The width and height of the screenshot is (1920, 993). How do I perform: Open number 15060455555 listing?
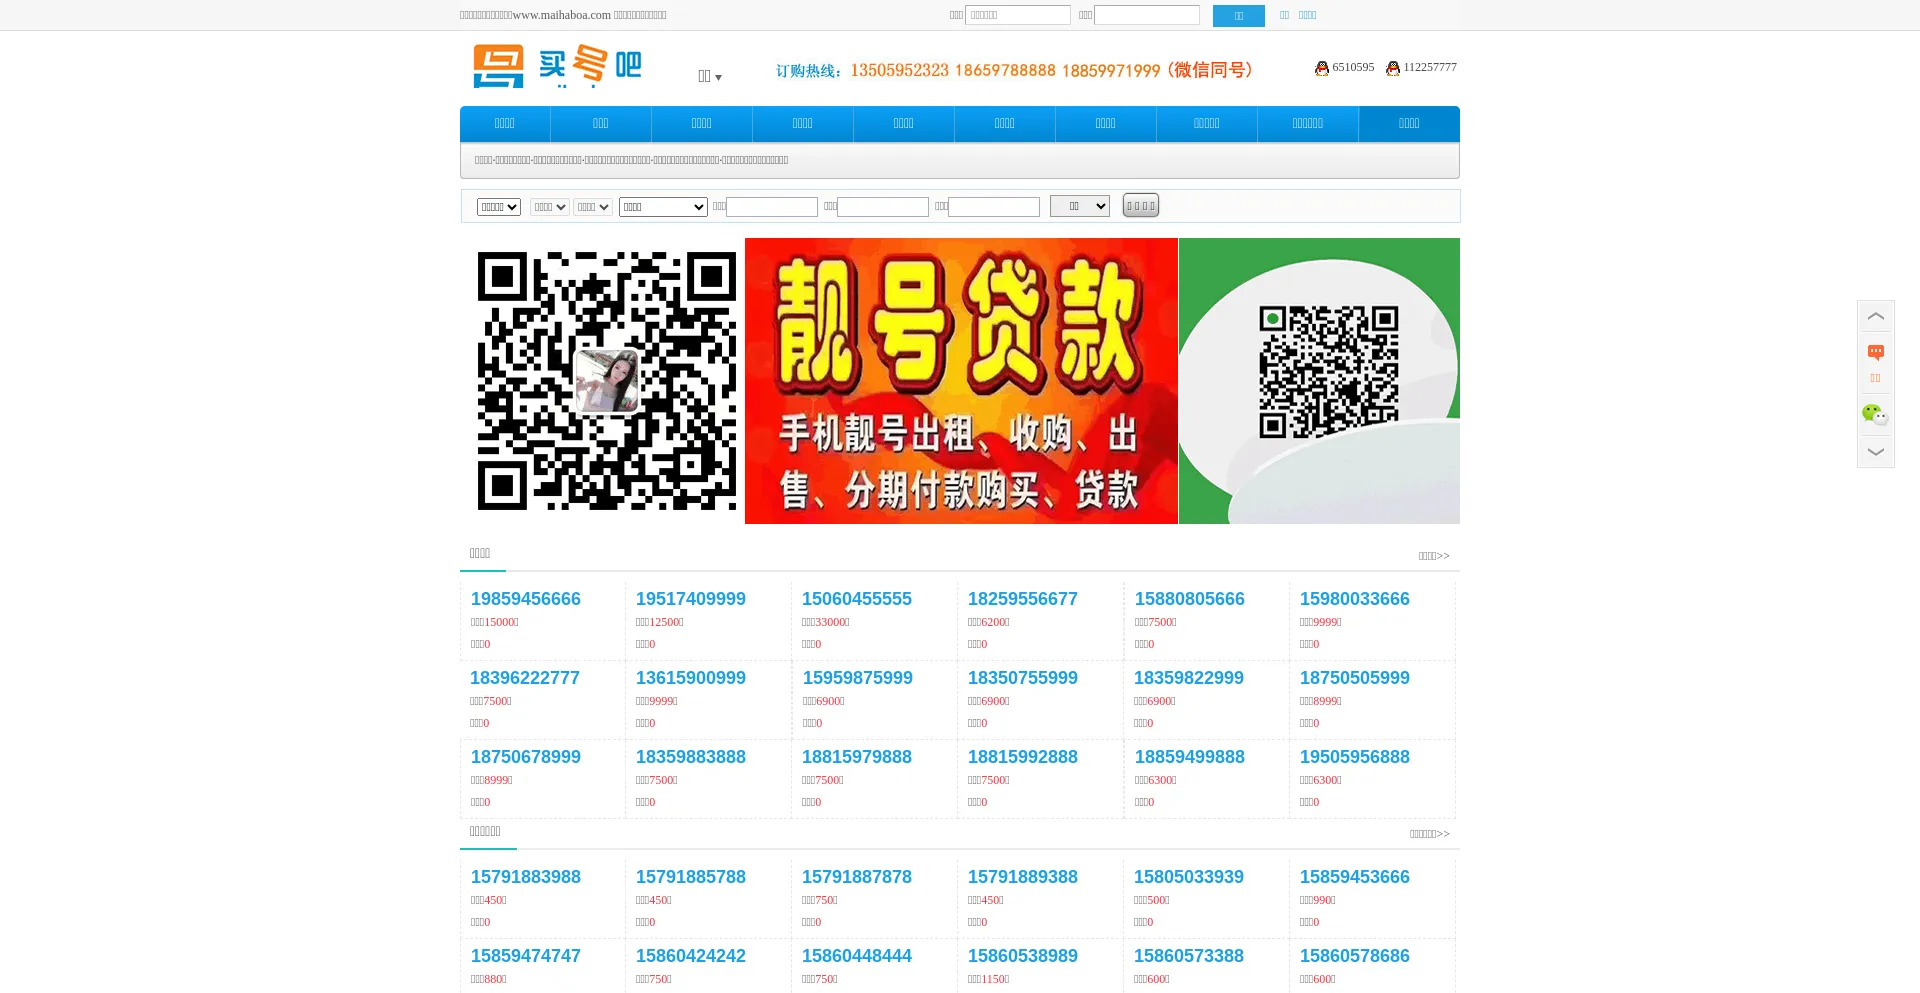point(857,599)
